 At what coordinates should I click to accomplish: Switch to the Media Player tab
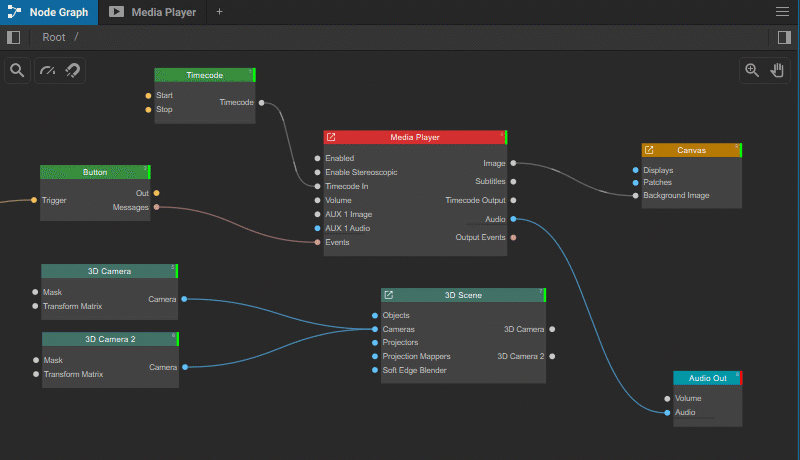[153, 12]
